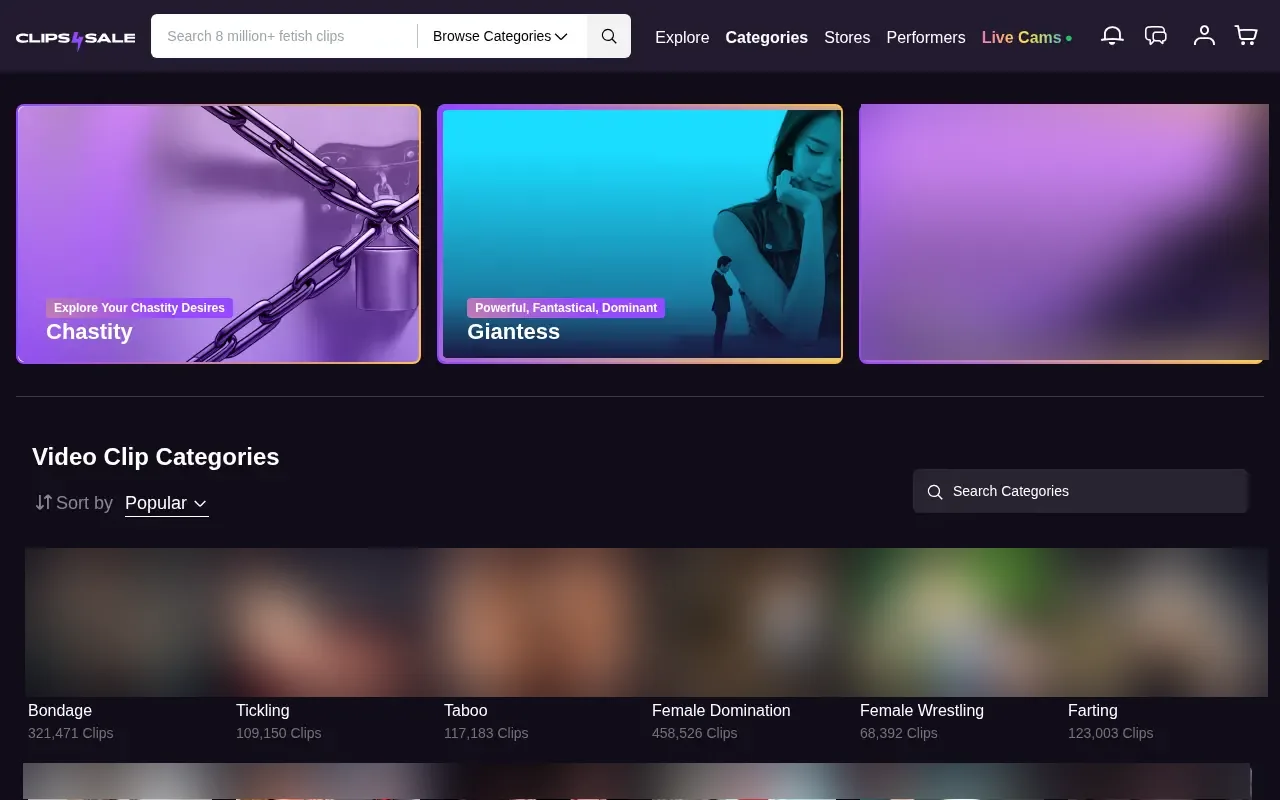Open the Clips4Sale logo home link

tap(76, 40)
